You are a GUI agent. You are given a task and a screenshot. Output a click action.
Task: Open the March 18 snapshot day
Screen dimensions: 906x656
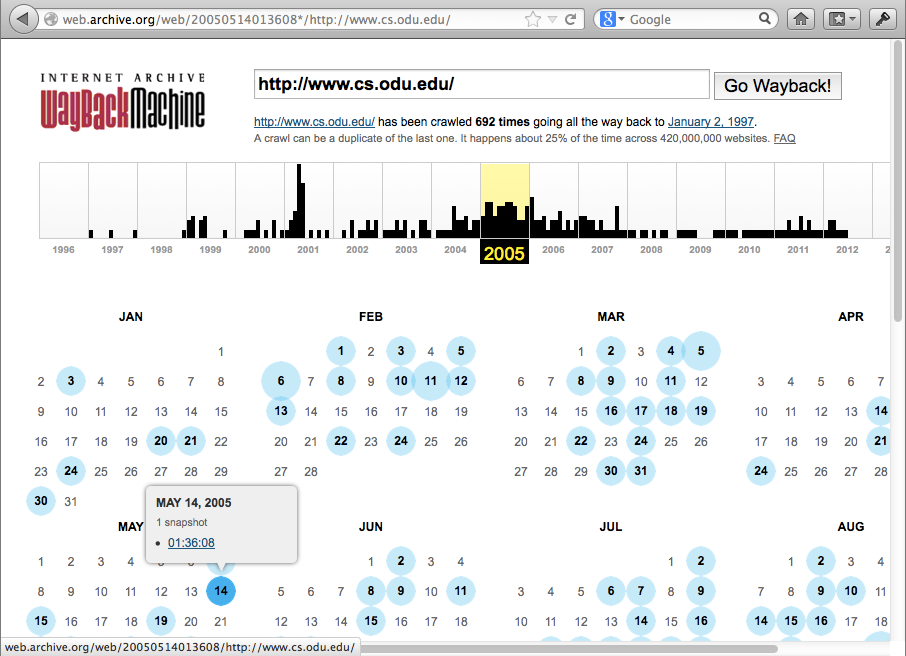coord(671,411)
